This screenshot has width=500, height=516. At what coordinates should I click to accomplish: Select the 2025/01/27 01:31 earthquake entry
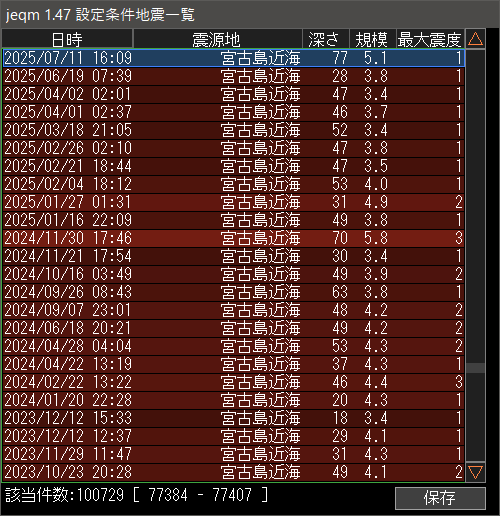234,202
